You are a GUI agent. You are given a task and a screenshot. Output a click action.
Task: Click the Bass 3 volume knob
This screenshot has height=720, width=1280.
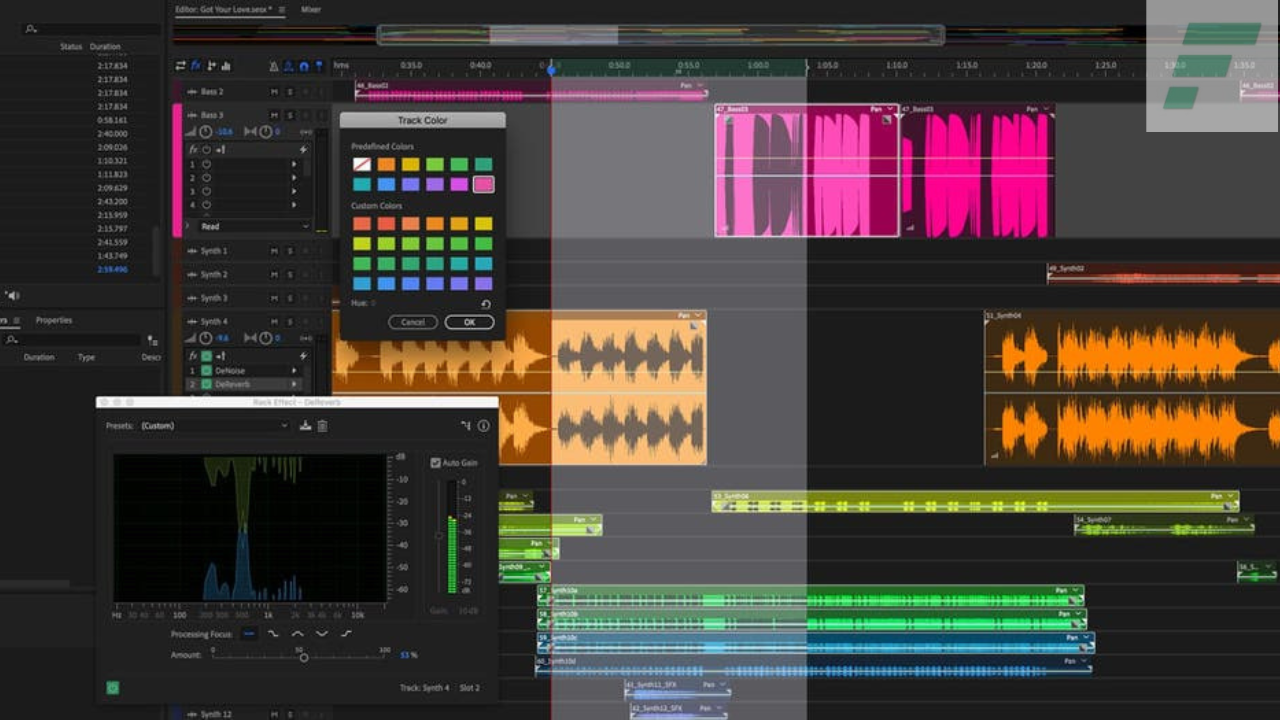pos(206,132)
